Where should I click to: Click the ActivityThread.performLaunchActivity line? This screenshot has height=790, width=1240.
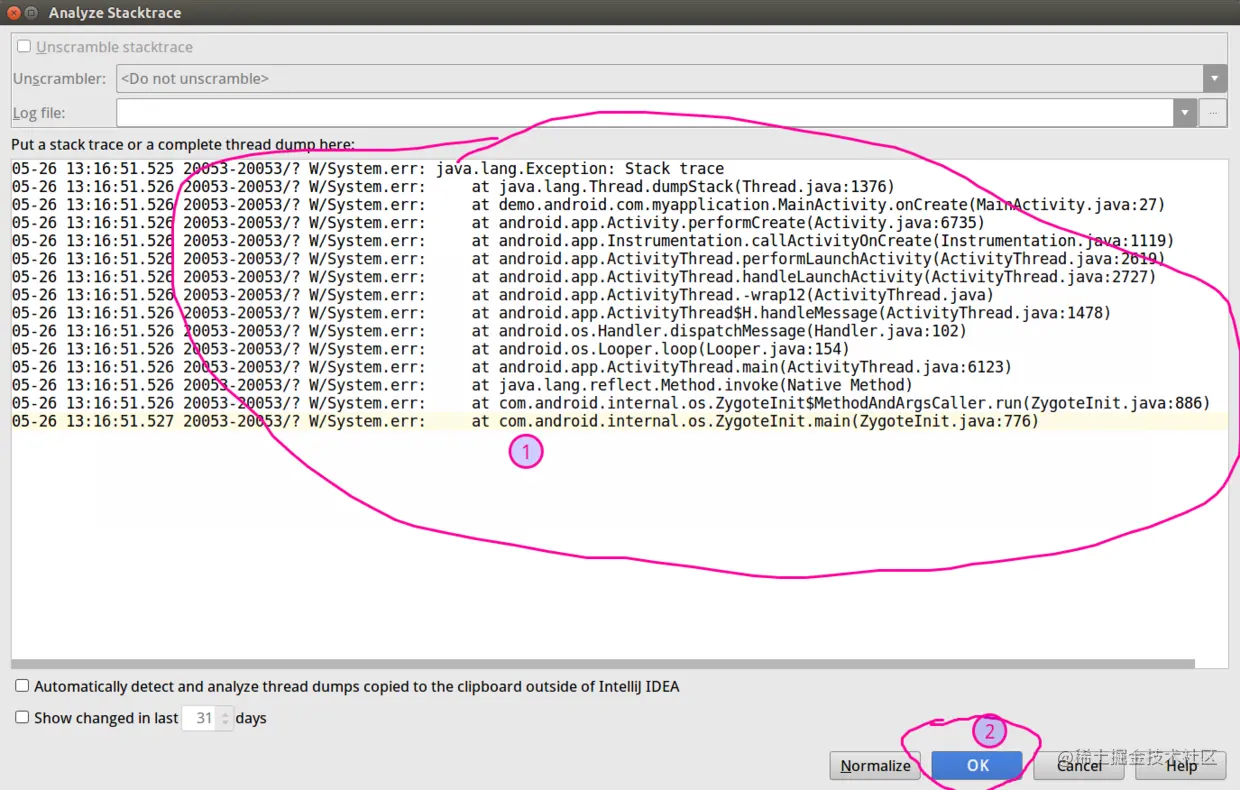[x=589, y=258]
